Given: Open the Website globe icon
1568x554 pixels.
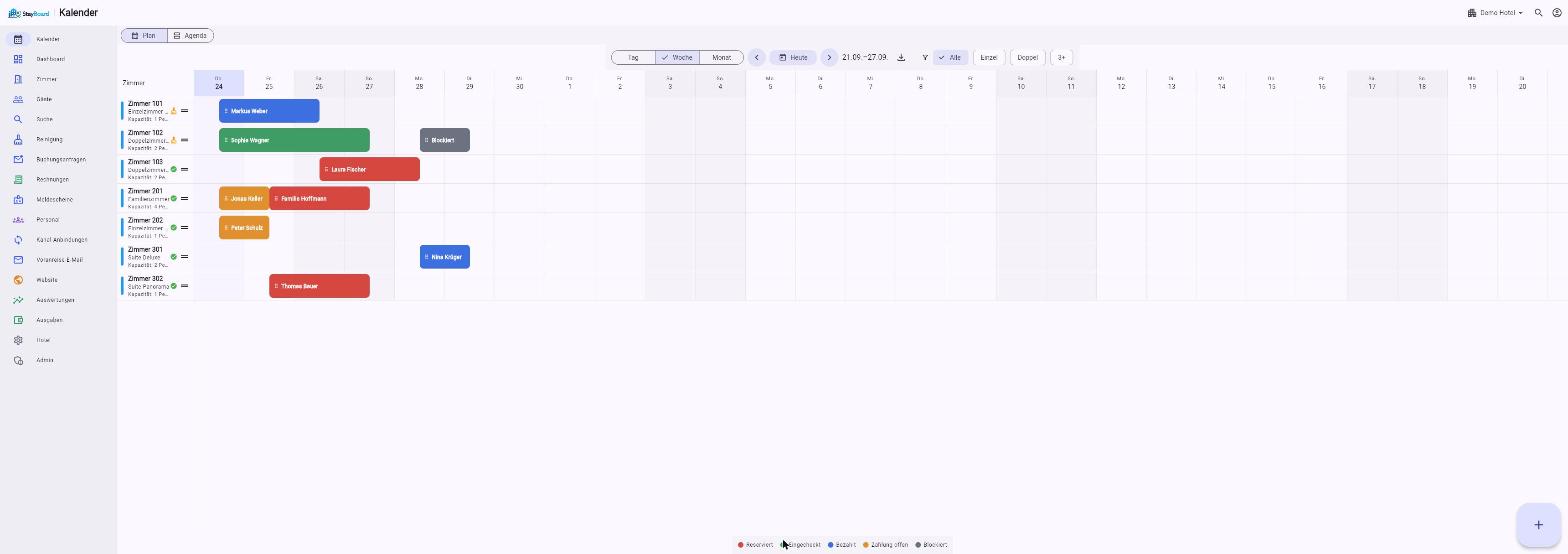Looking at the screenshot, I should pos(18,280).
